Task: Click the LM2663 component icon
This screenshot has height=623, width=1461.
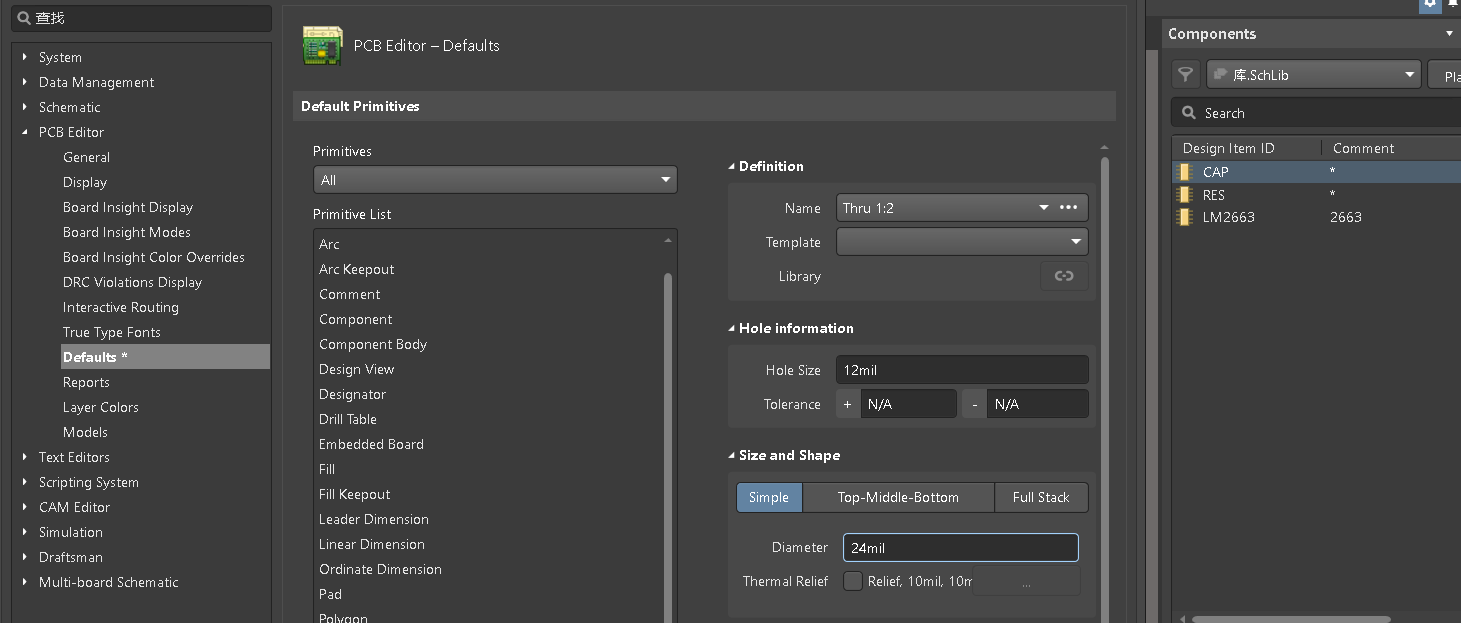Action: (1186, 217)
